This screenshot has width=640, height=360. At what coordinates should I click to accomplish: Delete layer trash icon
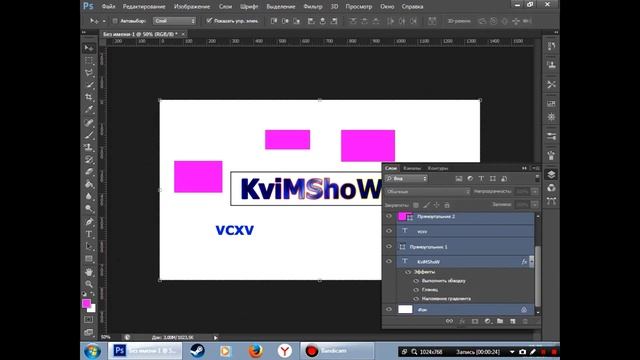[x=525, y=321]
